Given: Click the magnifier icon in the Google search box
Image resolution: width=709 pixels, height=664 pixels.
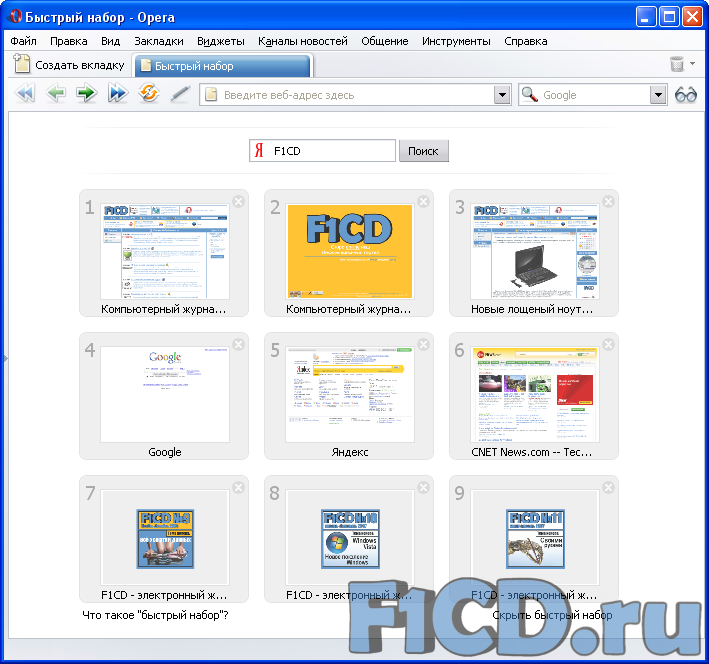Looking at the screenshot, I should [x=529, y=95].
